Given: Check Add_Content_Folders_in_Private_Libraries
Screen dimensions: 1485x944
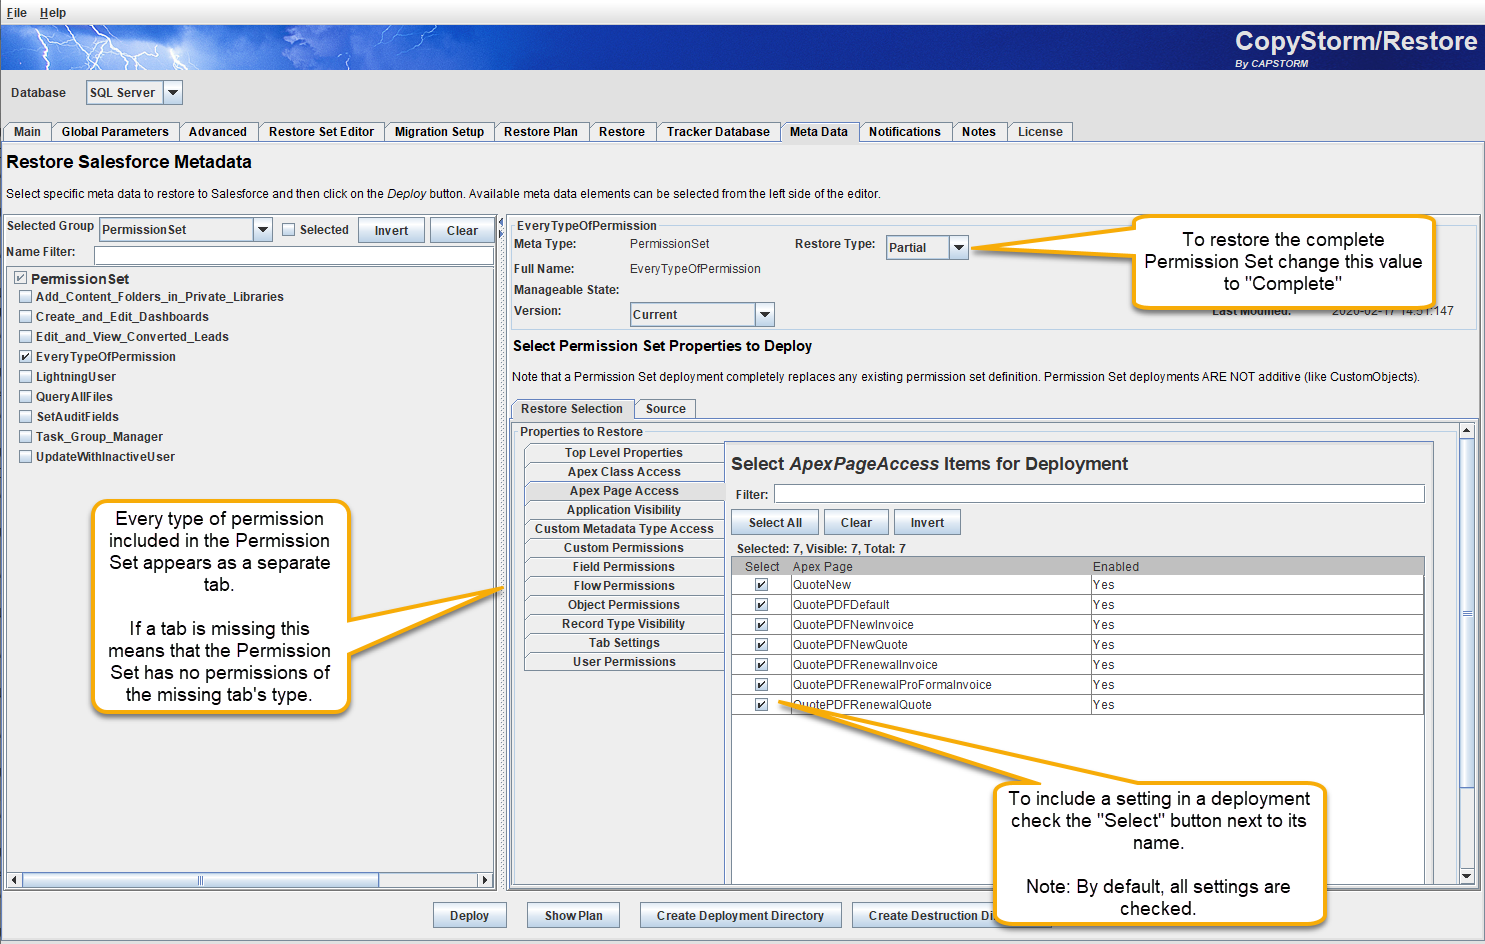Looking at the screenshot, I should (x=26, y=297).
